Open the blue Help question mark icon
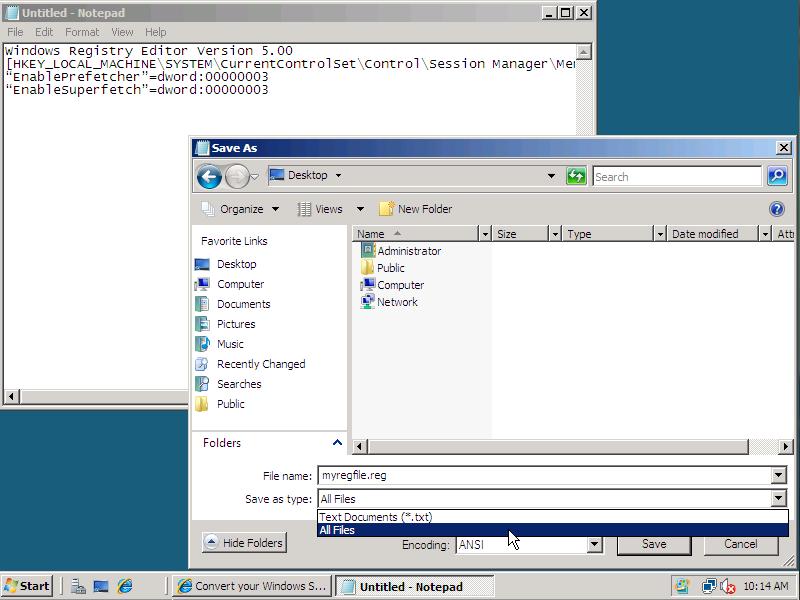800x600 pixels. 777,209
